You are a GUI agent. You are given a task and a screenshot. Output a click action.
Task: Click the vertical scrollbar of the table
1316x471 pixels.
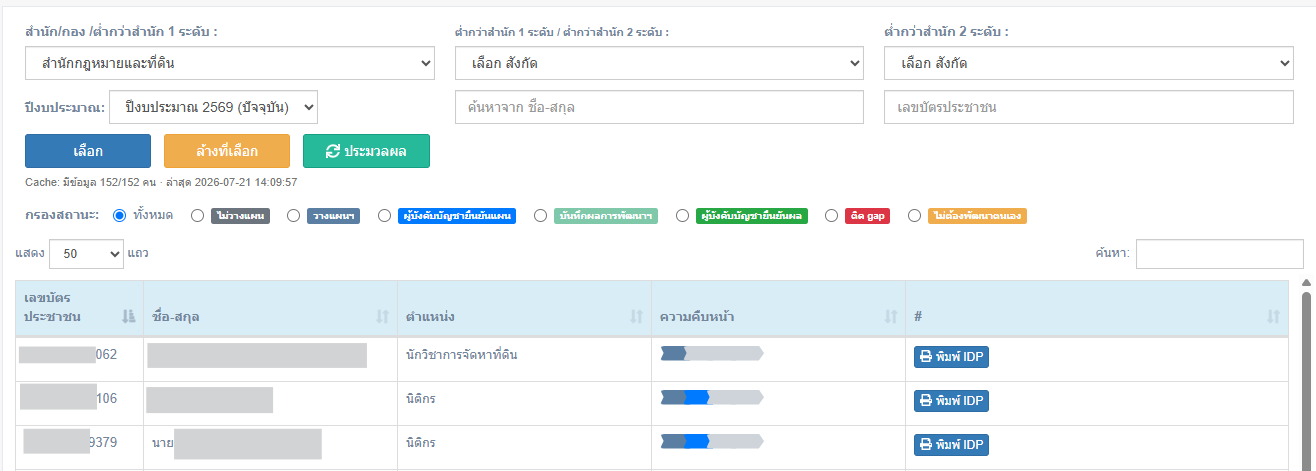click(1305, 380)
